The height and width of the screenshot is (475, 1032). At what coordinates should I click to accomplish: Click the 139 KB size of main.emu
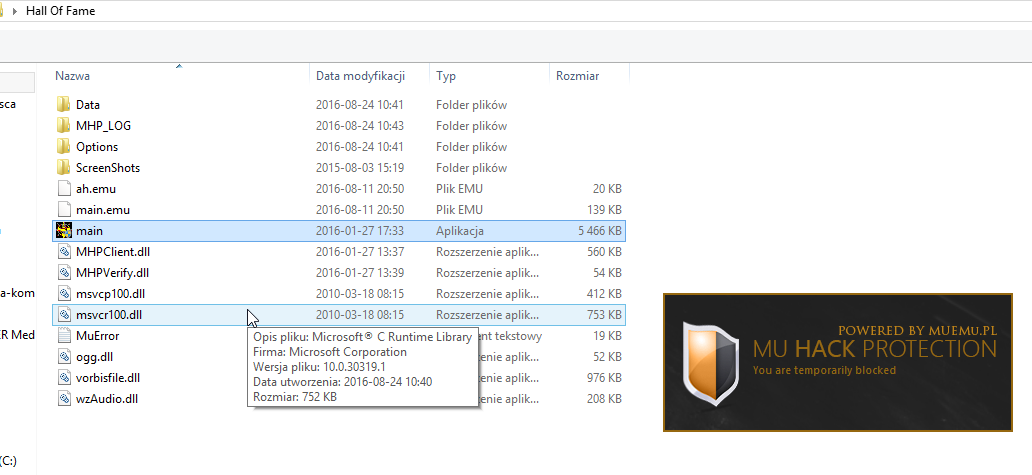coord(604,210)
